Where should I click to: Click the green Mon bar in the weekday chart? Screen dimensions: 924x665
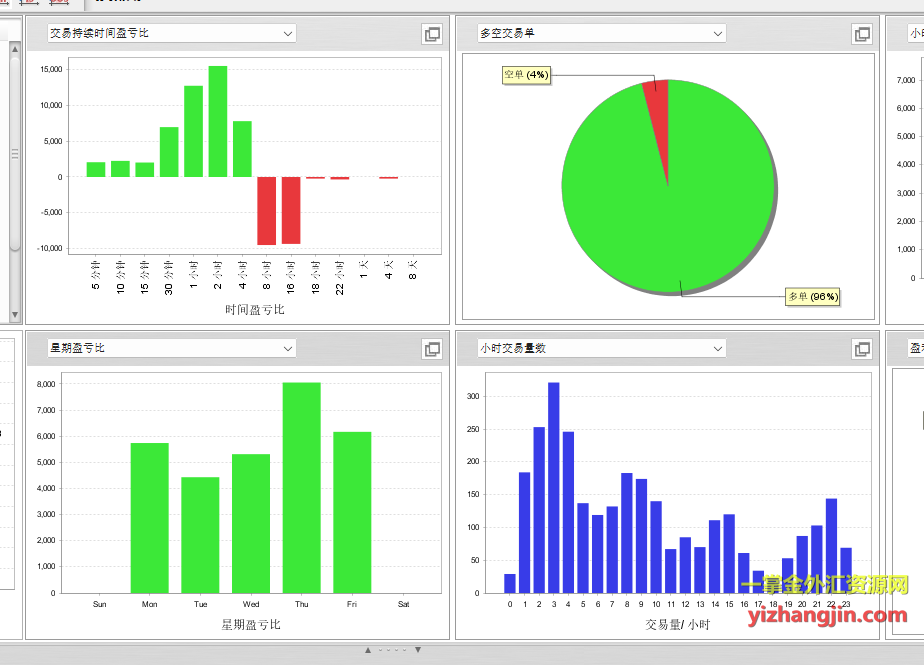[150, 518]
